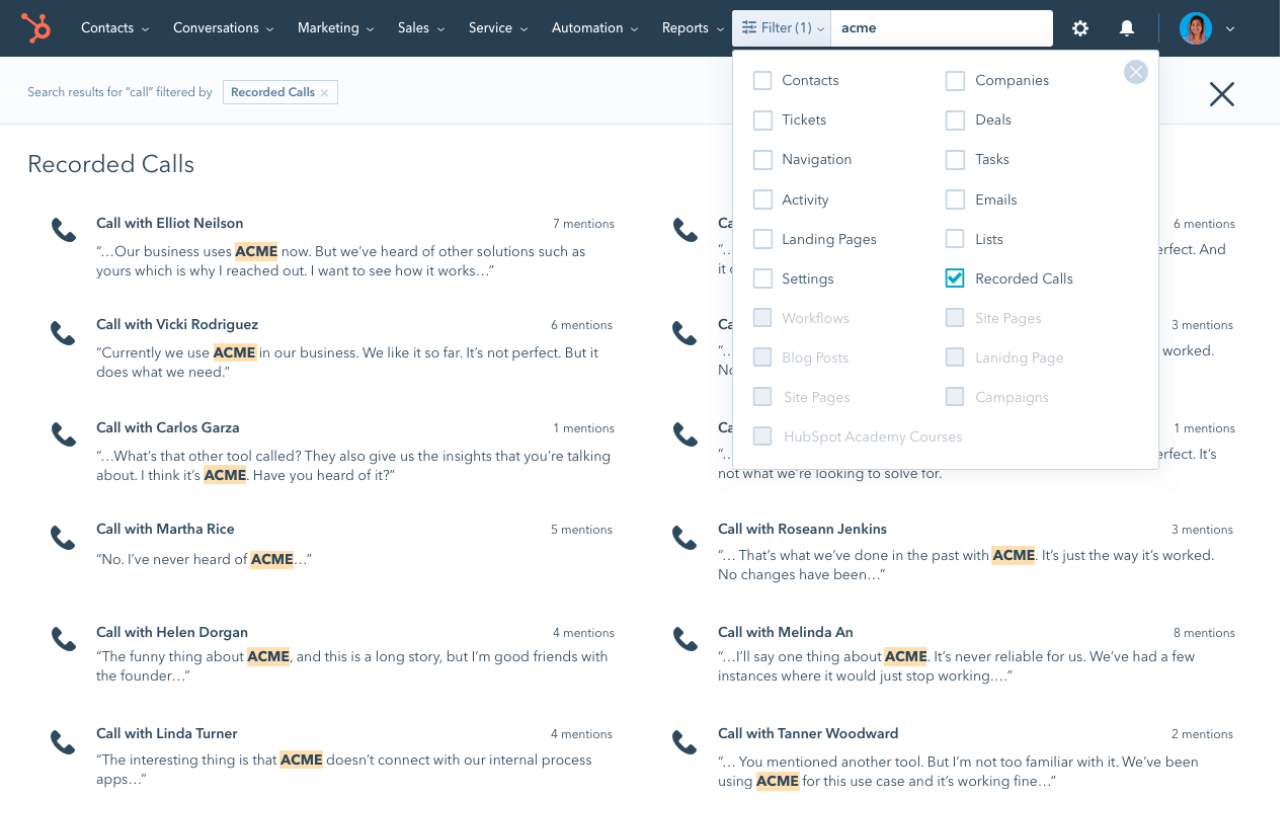Remove the Recorded Calls filter chip
This screenshot has height=813, width=1280.
coord(324,92)
